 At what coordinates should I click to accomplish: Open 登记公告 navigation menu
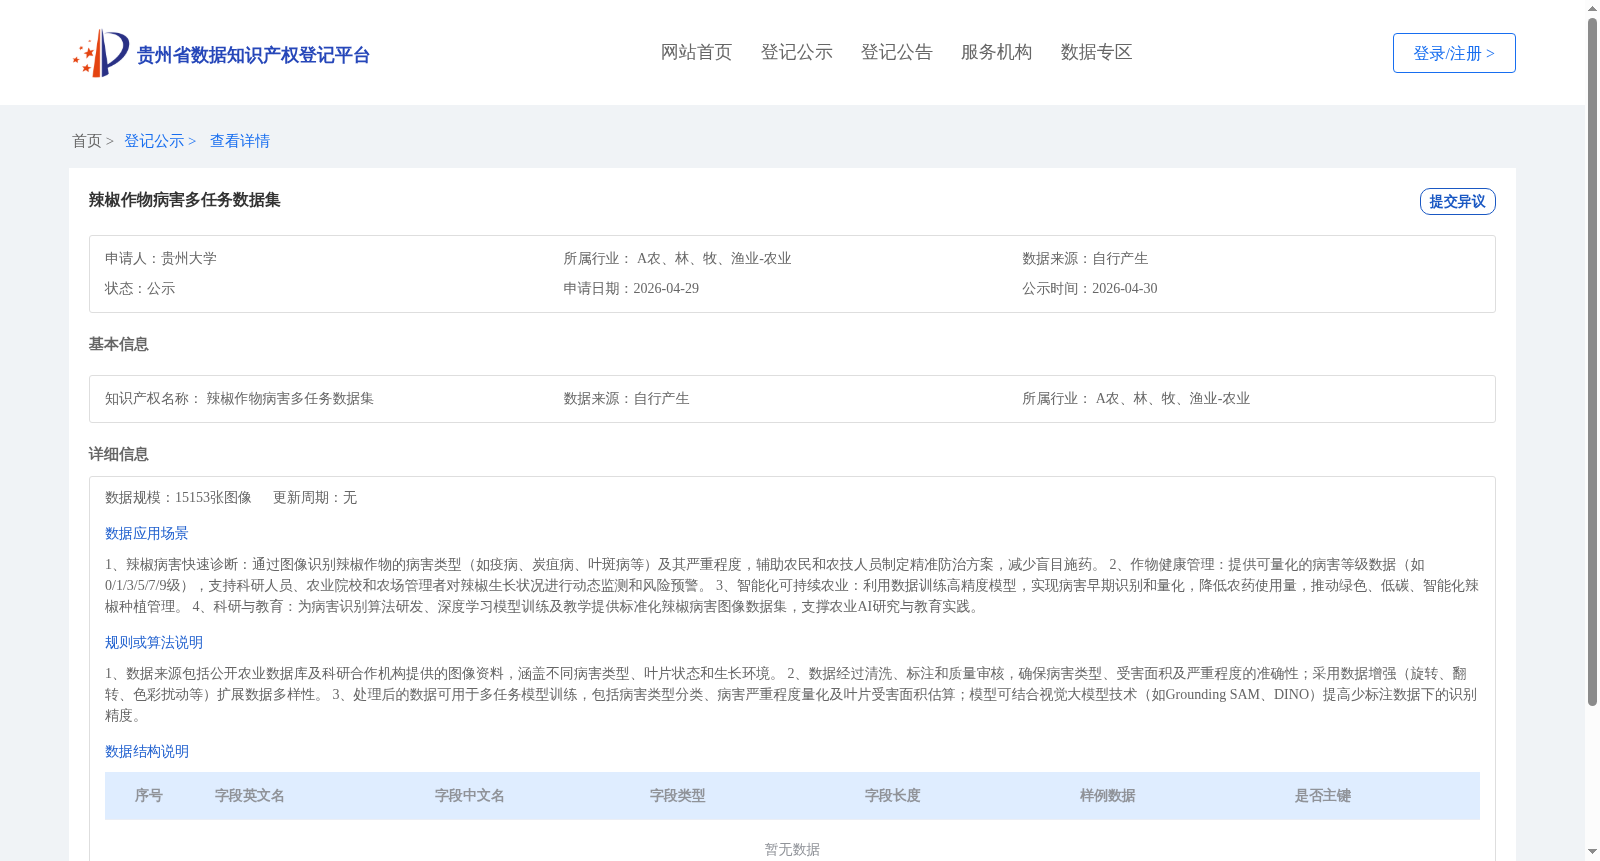pos(896,52)
